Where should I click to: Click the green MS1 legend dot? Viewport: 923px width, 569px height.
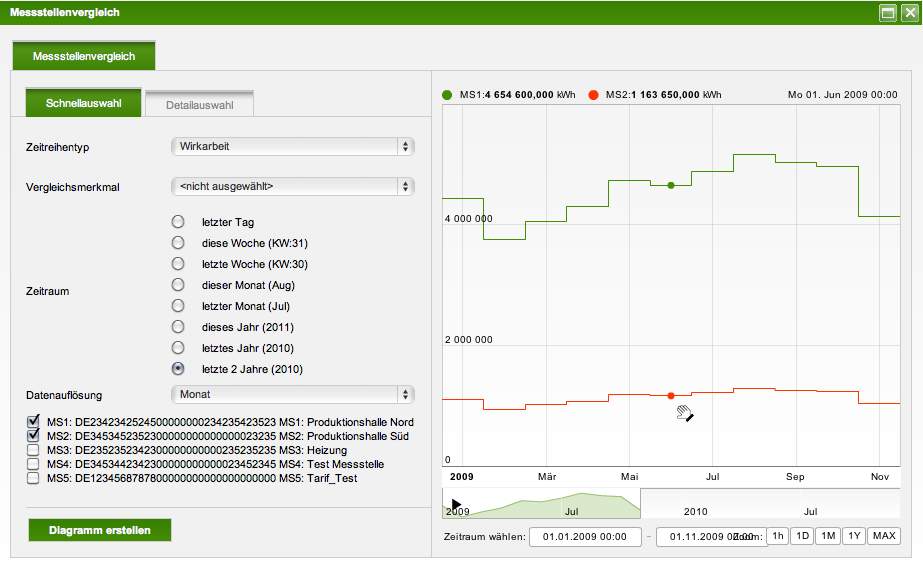447,95
